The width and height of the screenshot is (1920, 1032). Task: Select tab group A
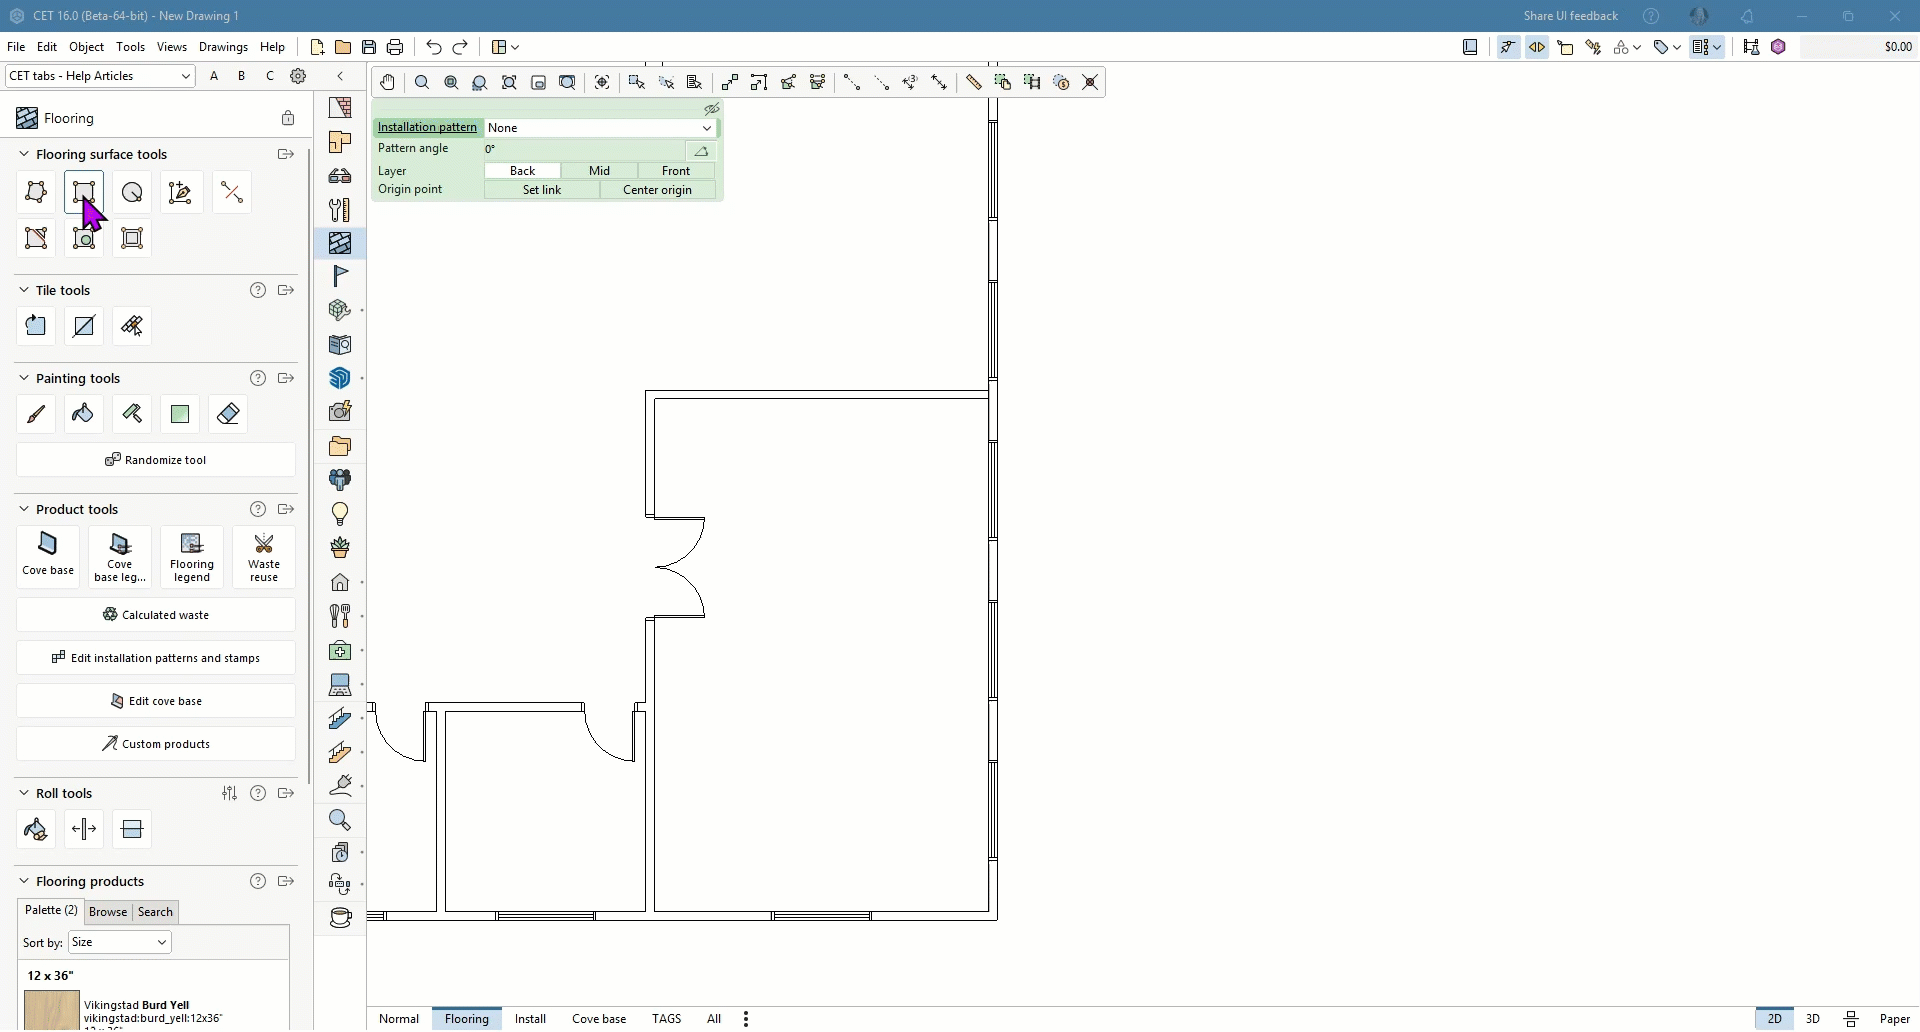click(214, 76)
